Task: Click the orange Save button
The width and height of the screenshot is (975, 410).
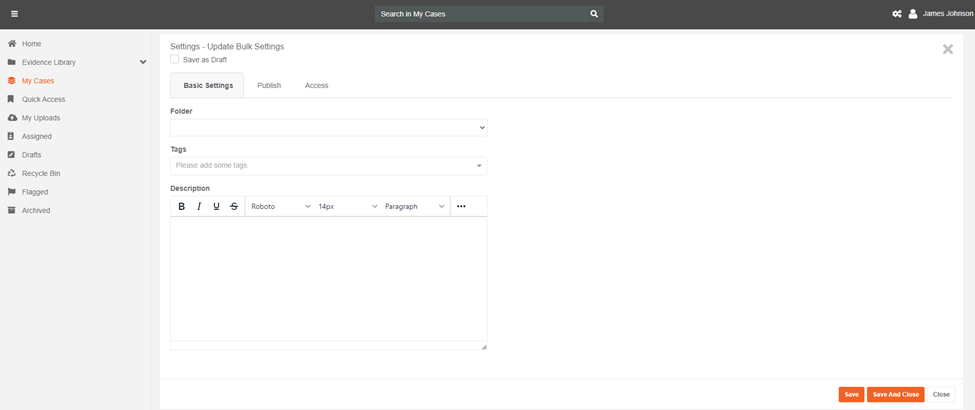Action: click(851, 394)
